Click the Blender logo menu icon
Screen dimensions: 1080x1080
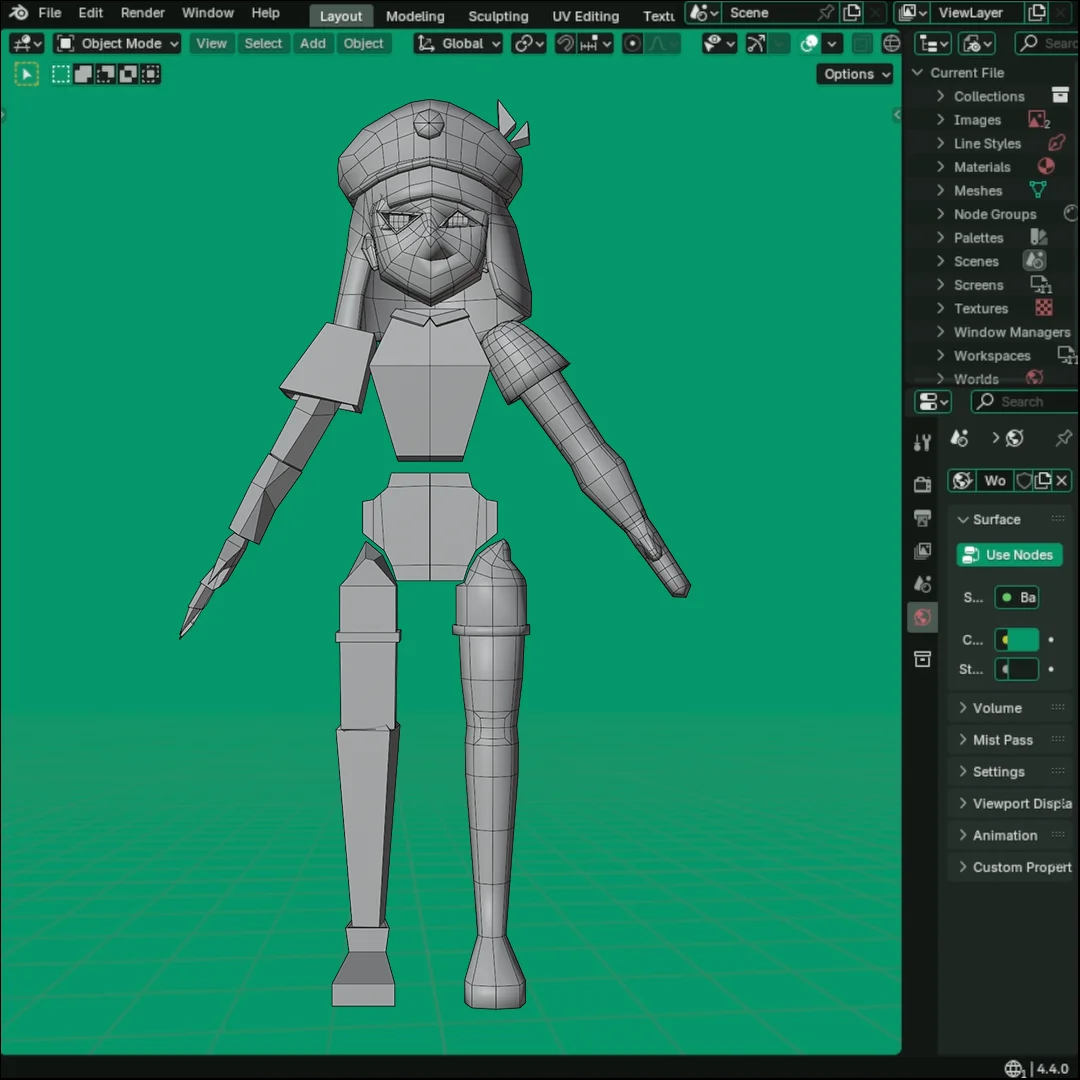19,13
